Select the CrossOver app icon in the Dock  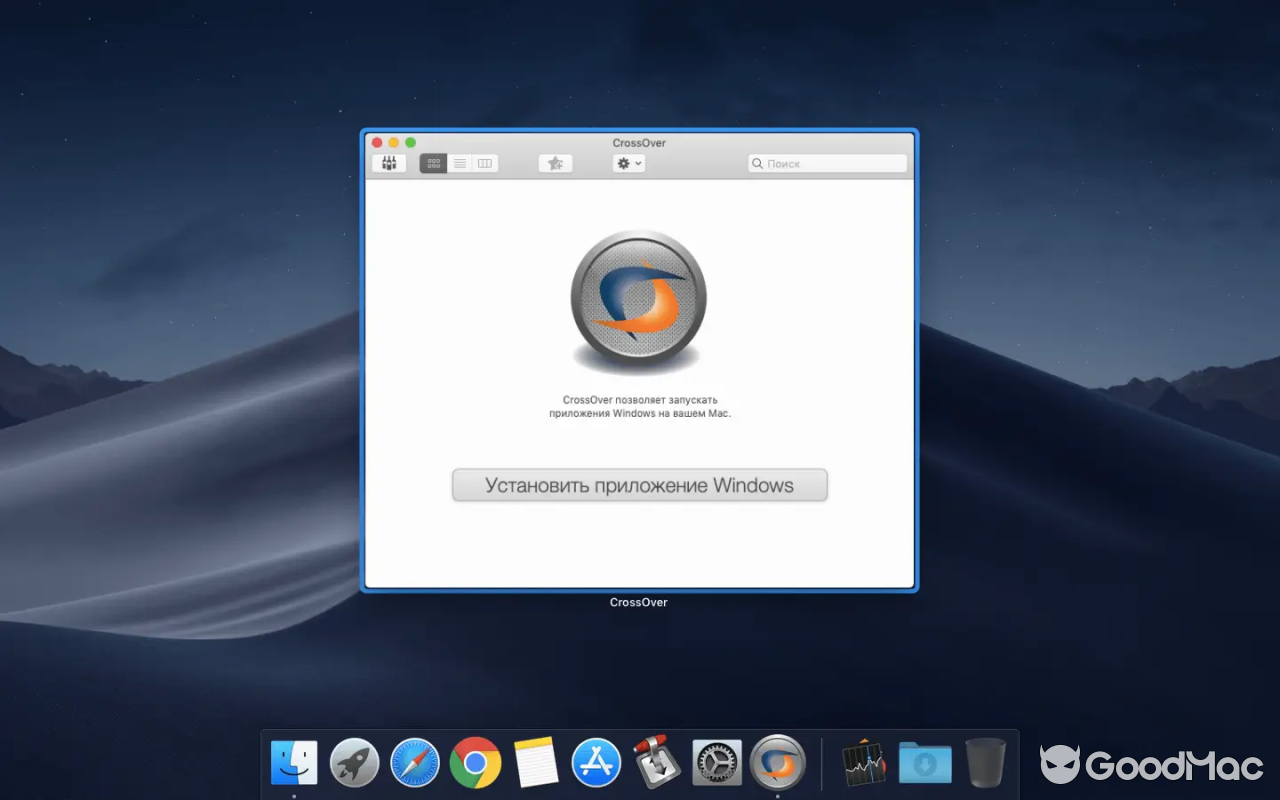[x=778, y=762]
